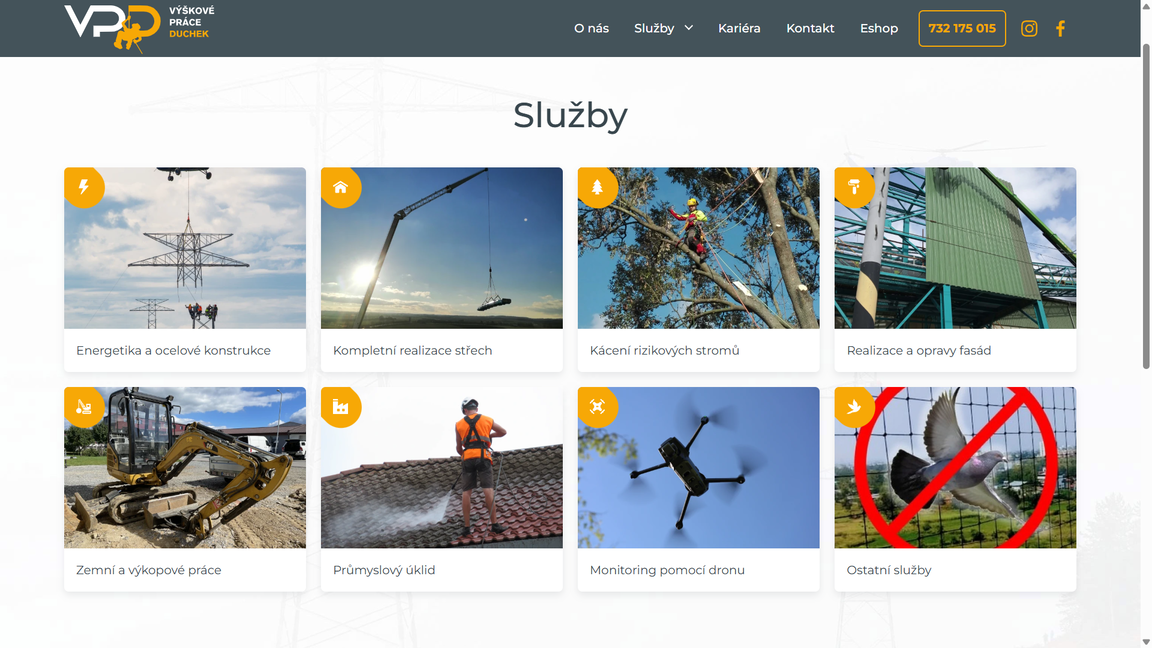Open the Instagram profile icon

[x=1029, y=28]
